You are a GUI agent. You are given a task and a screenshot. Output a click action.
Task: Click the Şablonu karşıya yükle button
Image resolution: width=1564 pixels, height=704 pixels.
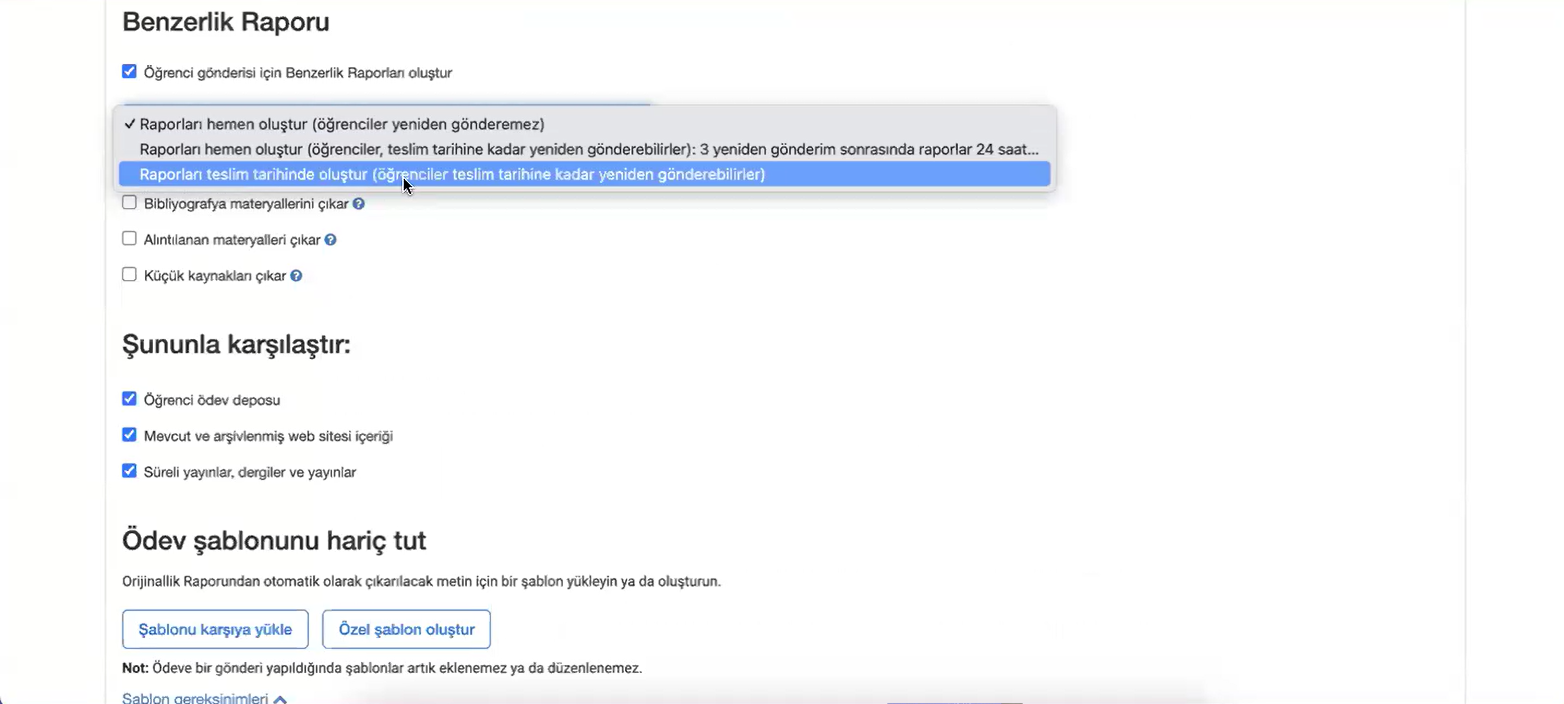(215, 629)
